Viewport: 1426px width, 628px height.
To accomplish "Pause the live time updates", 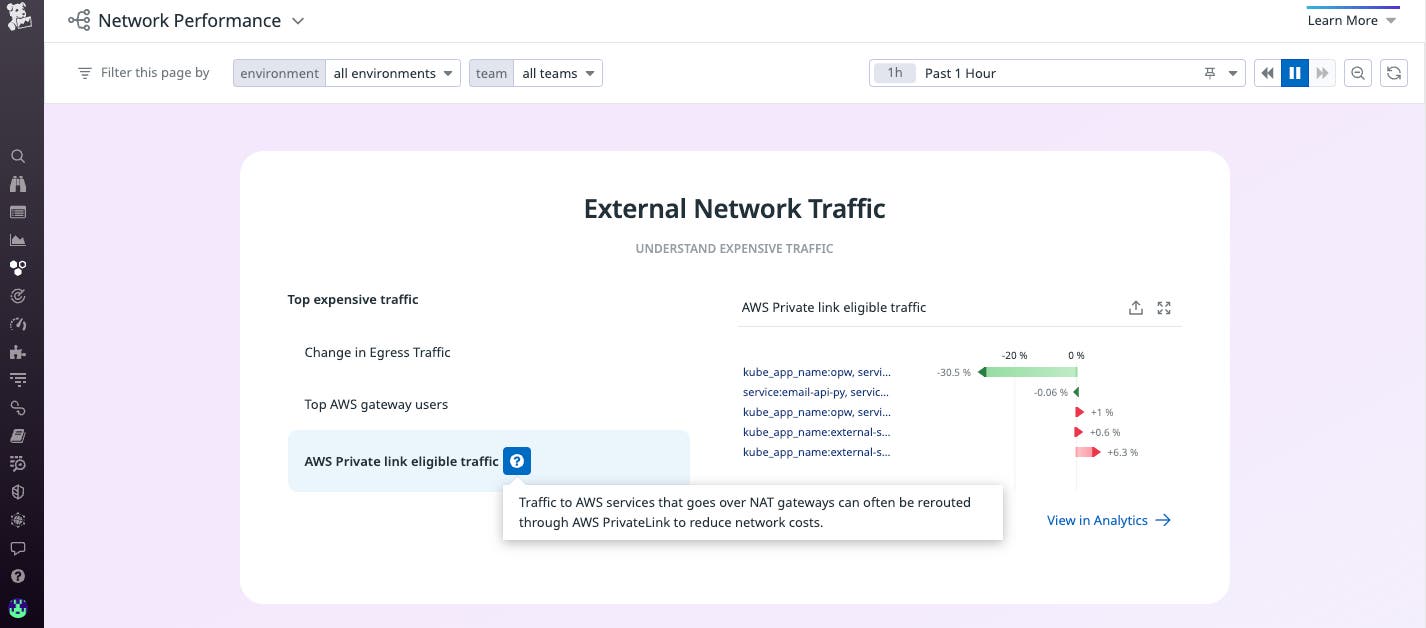I will 1295,72.
